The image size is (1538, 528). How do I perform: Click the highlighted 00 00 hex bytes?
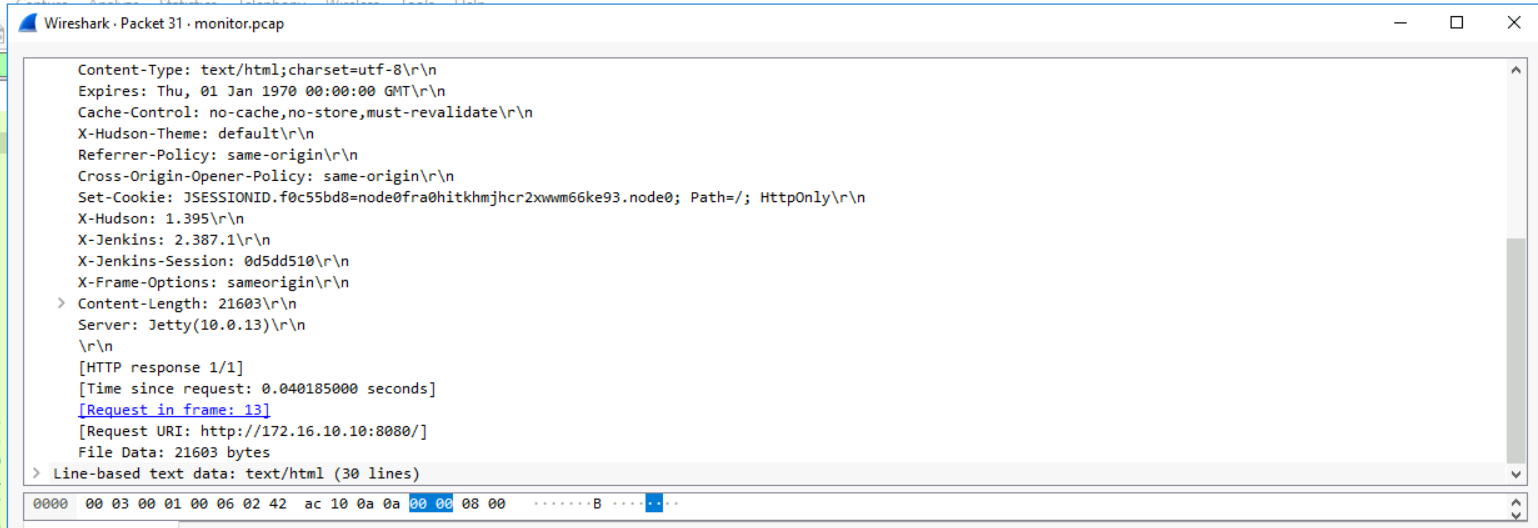[x=431, y=504]
